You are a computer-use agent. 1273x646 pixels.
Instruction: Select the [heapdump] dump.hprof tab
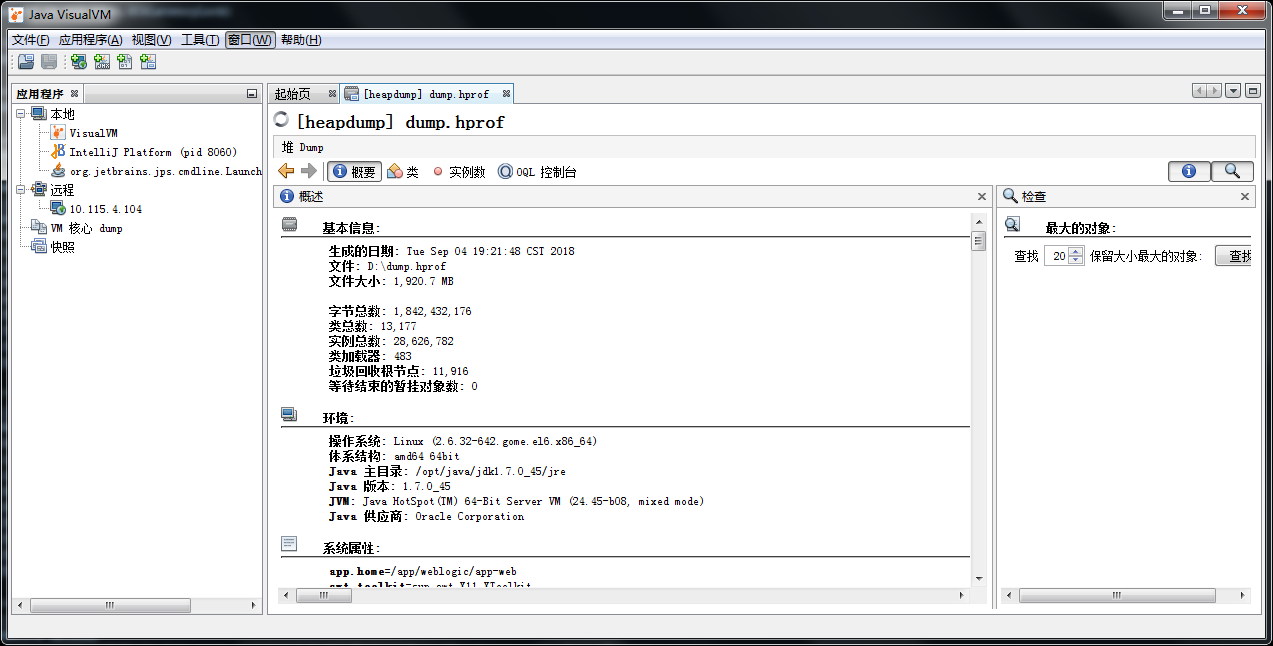point(426,94)
